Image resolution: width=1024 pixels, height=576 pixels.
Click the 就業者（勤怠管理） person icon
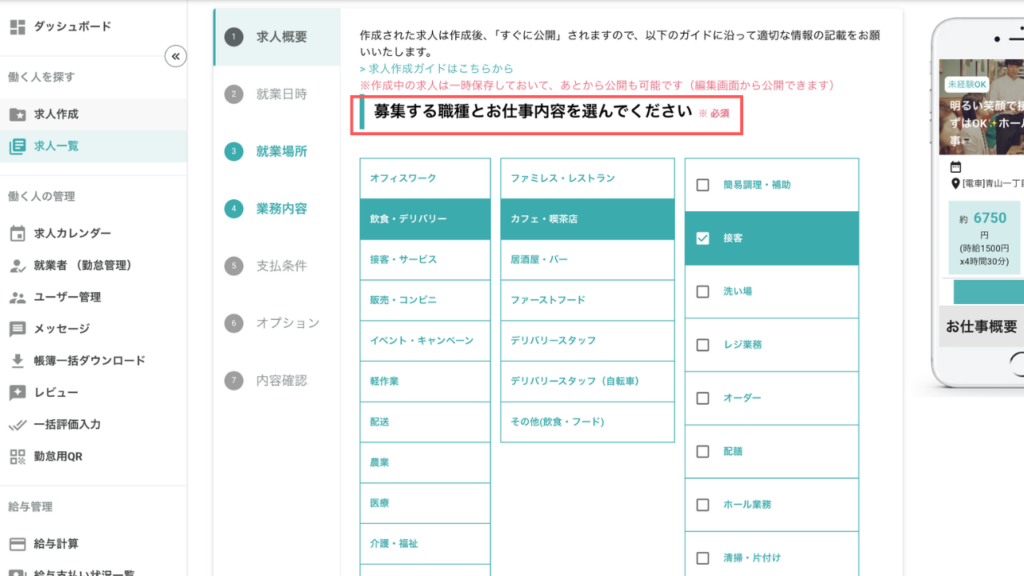pos(17,265)
